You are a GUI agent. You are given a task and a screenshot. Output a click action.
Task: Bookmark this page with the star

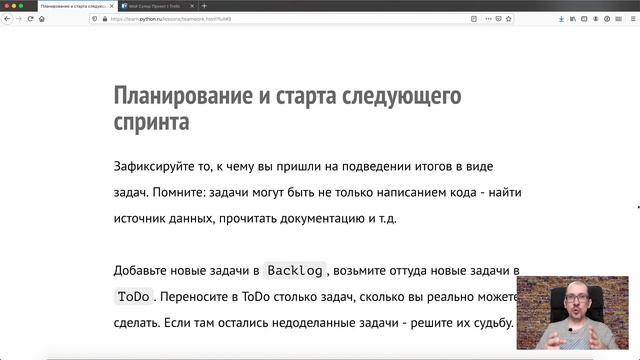[509, 19]
